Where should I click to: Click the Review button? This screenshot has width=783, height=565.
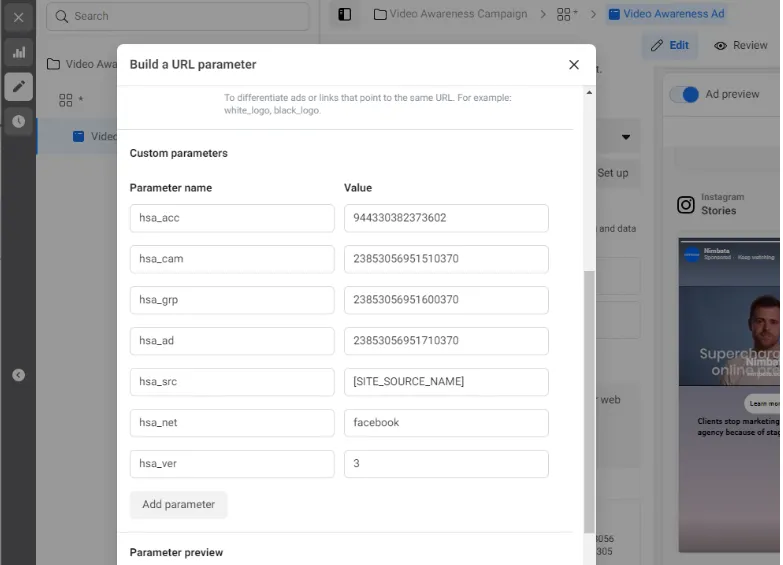click(x=741, y=45)
